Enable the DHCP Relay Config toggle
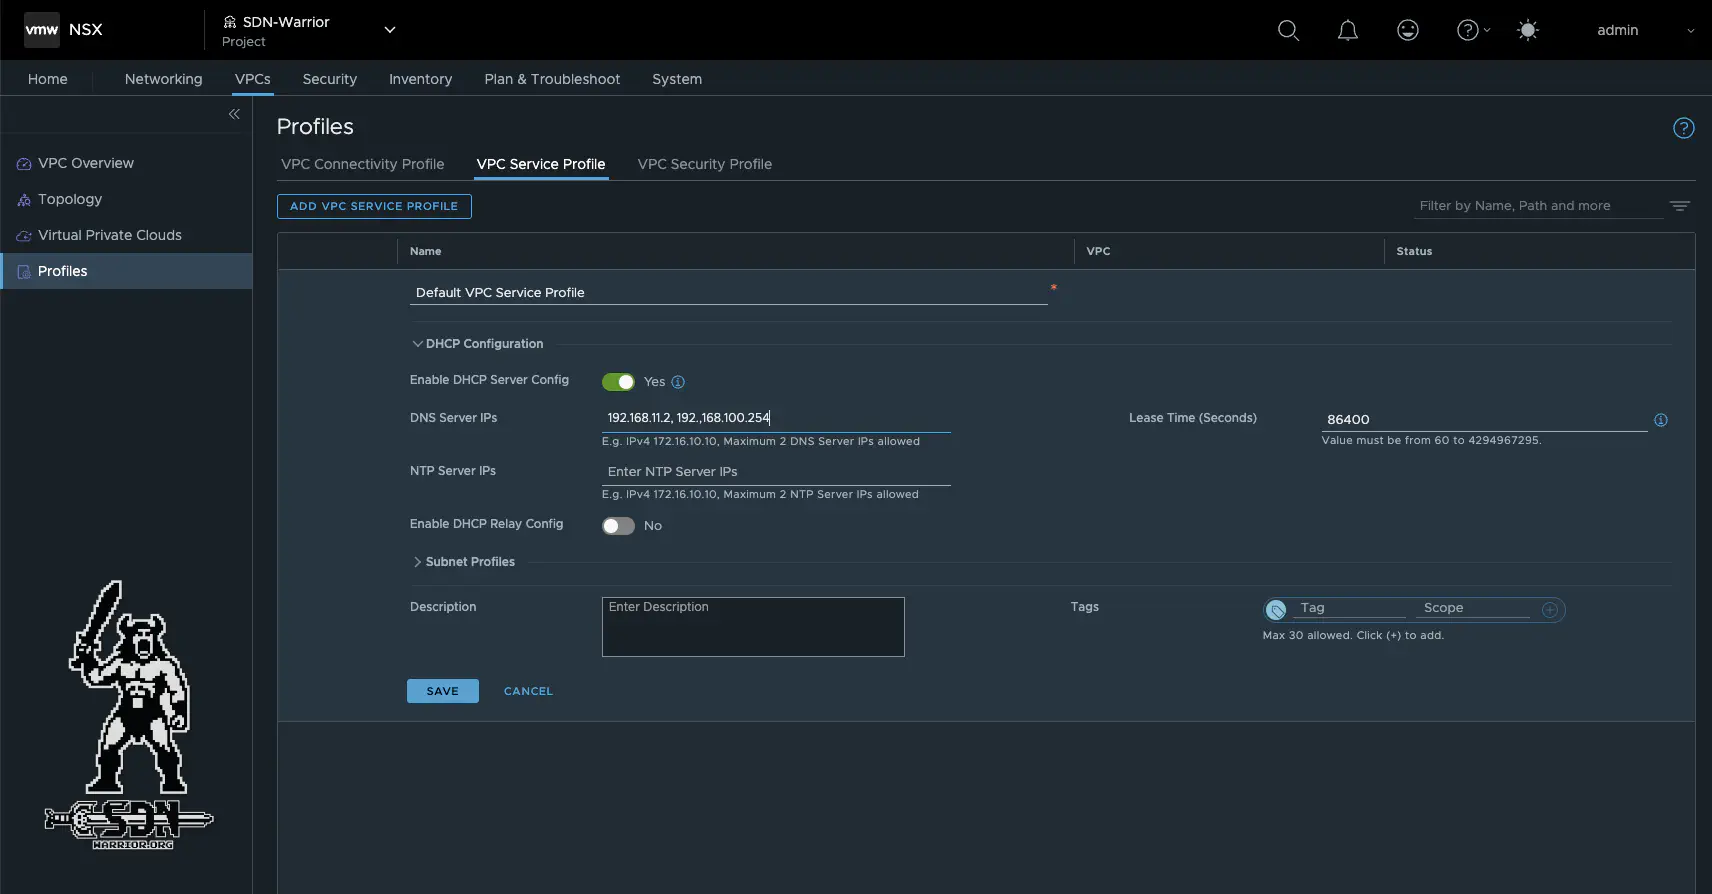The width and height of the screenshot is (1712, 894). (x=618, y=526)
